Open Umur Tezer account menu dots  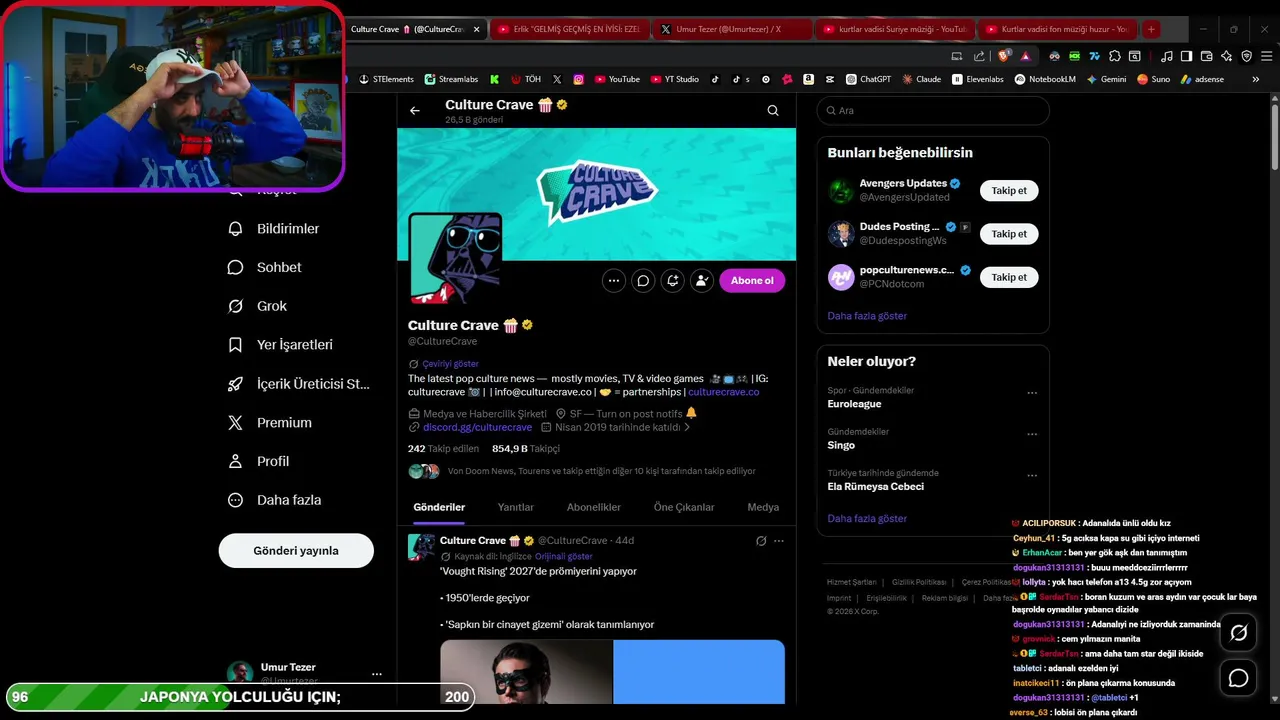click(377, 674)
